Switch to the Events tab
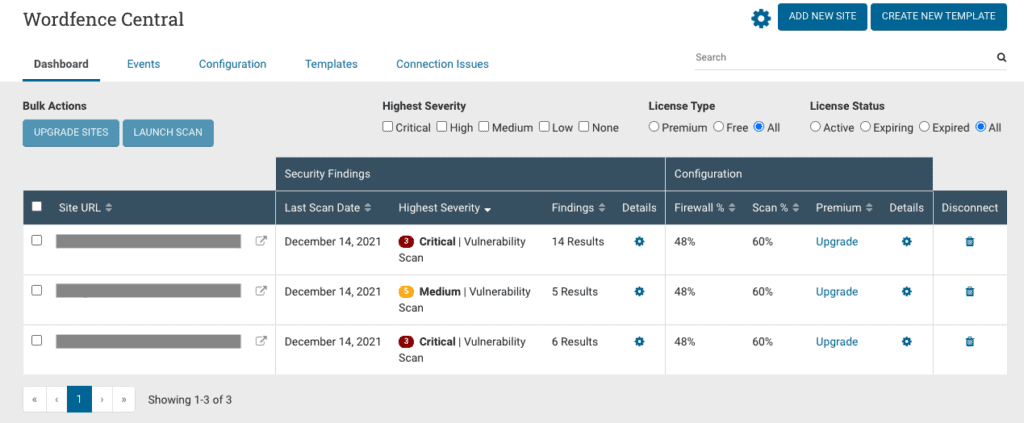This screenshot has height=423, width=1024. coord(143,64)
